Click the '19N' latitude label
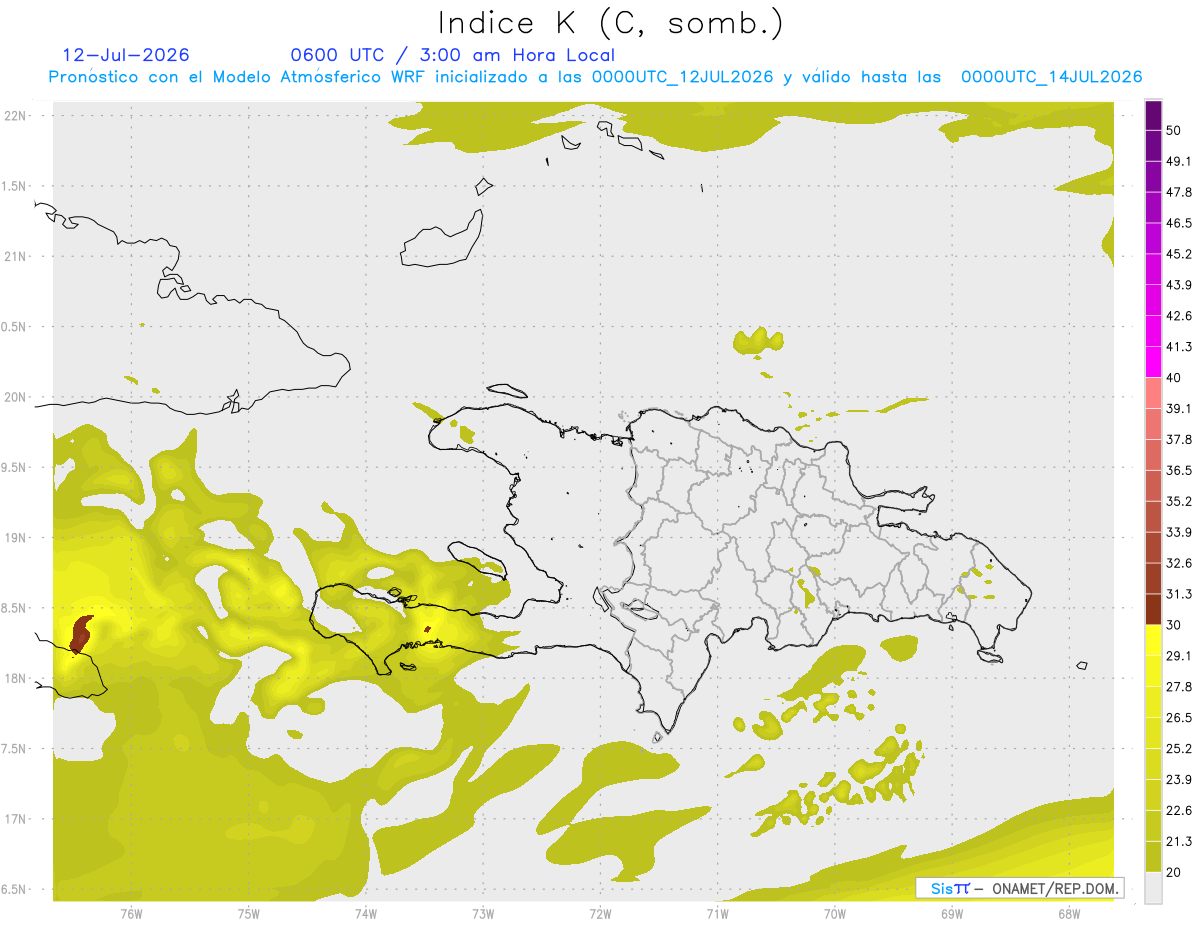1200x927 pixels. click(x=16, y=538)
